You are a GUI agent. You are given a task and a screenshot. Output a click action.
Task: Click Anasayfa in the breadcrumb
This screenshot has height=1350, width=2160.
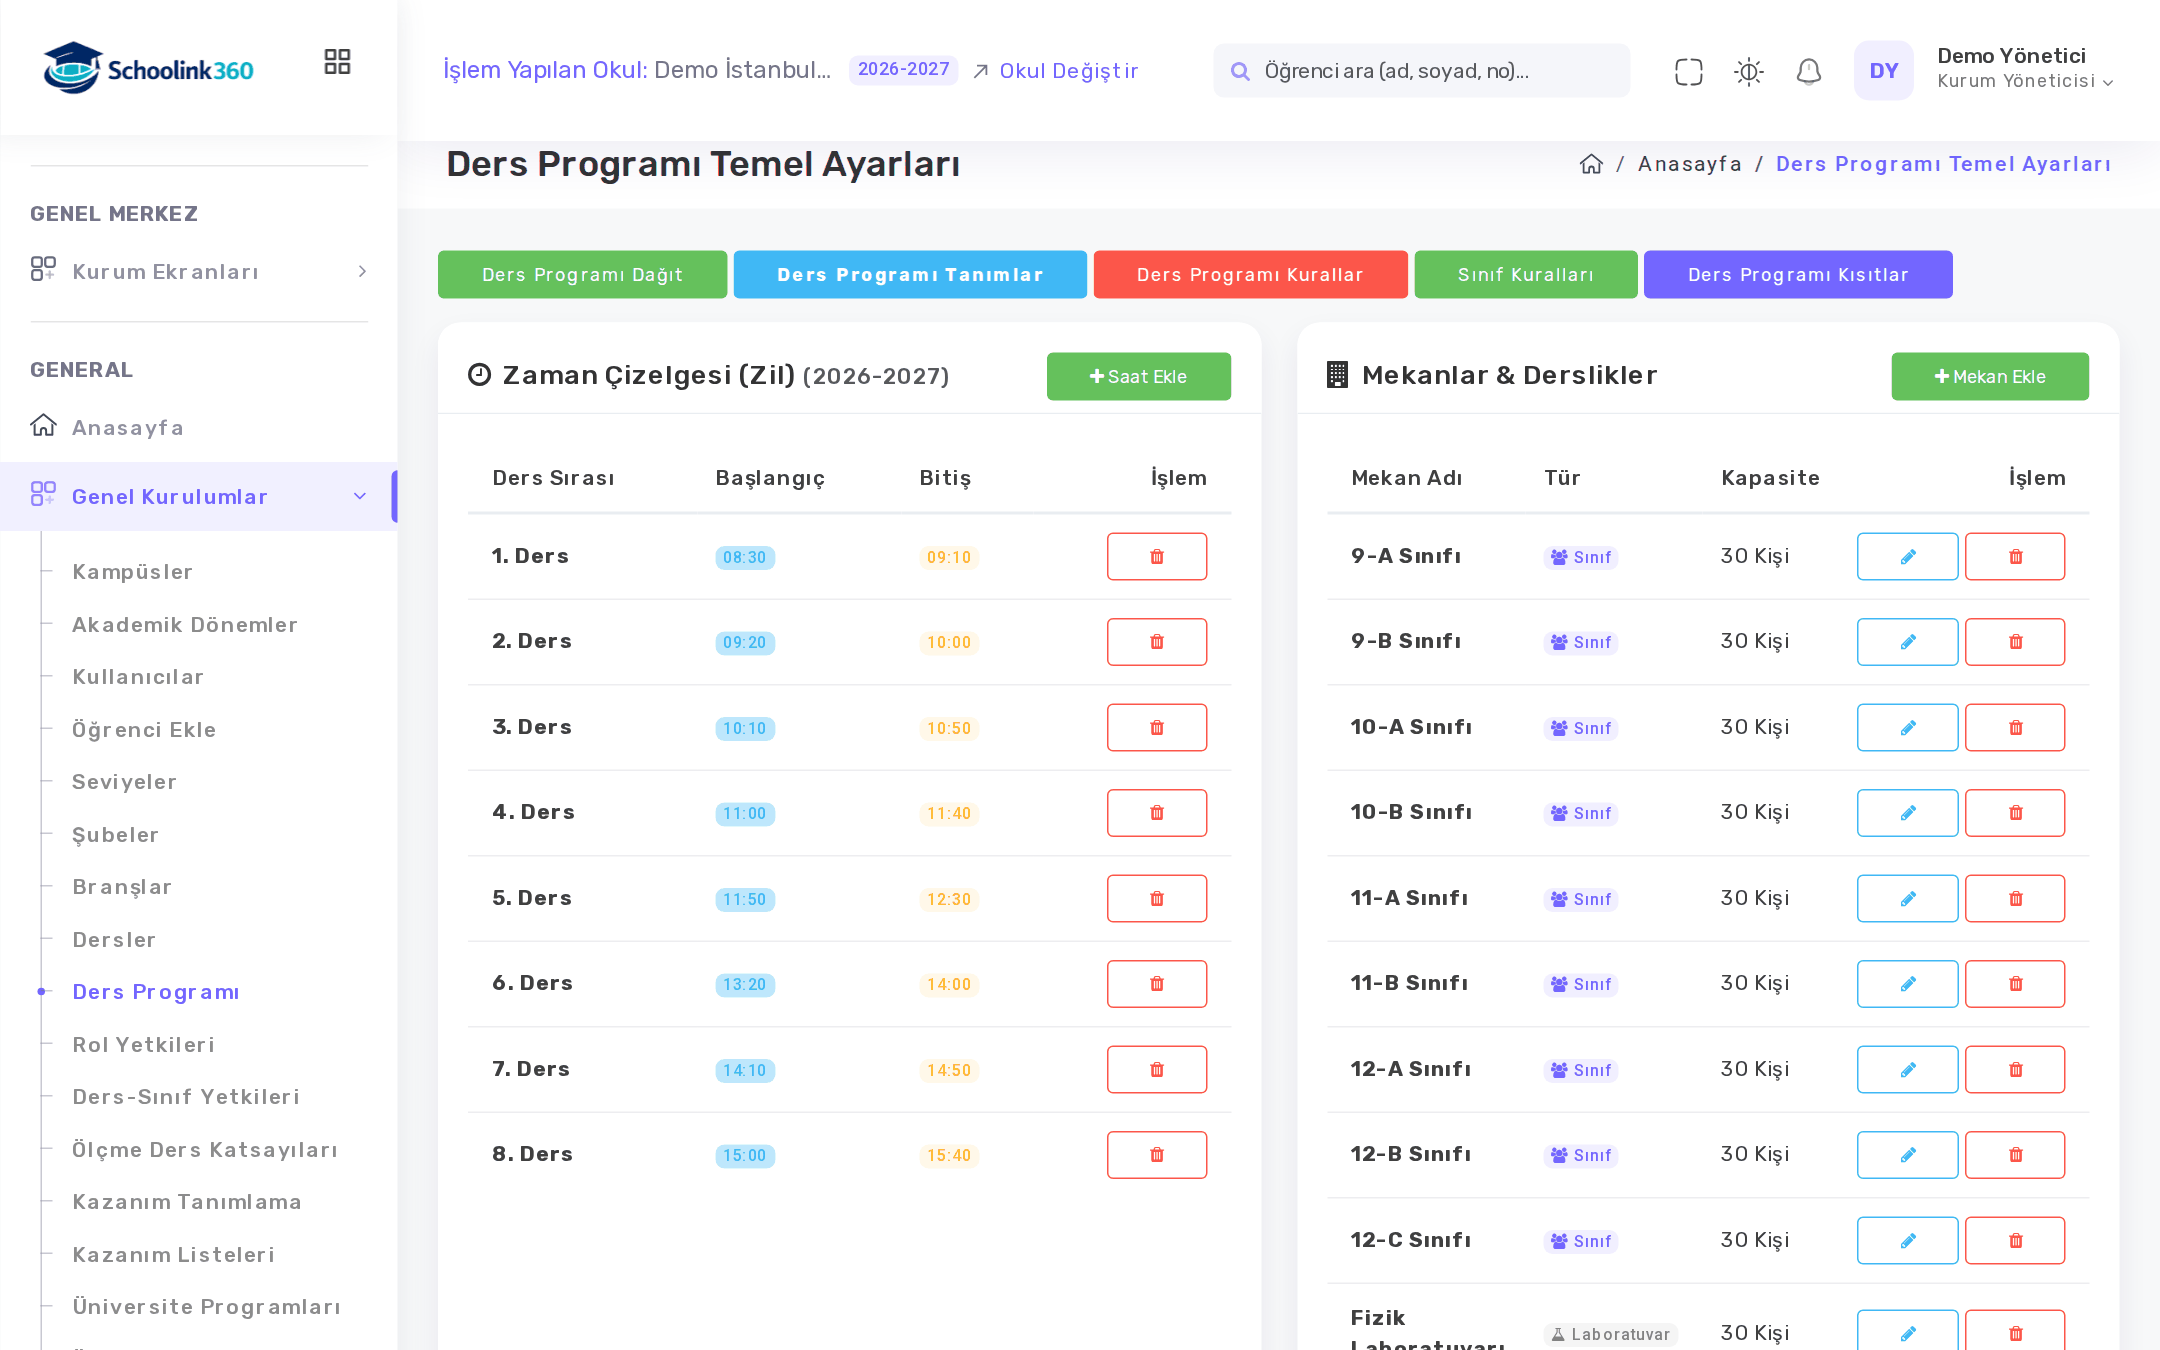tap(1689, 164)
